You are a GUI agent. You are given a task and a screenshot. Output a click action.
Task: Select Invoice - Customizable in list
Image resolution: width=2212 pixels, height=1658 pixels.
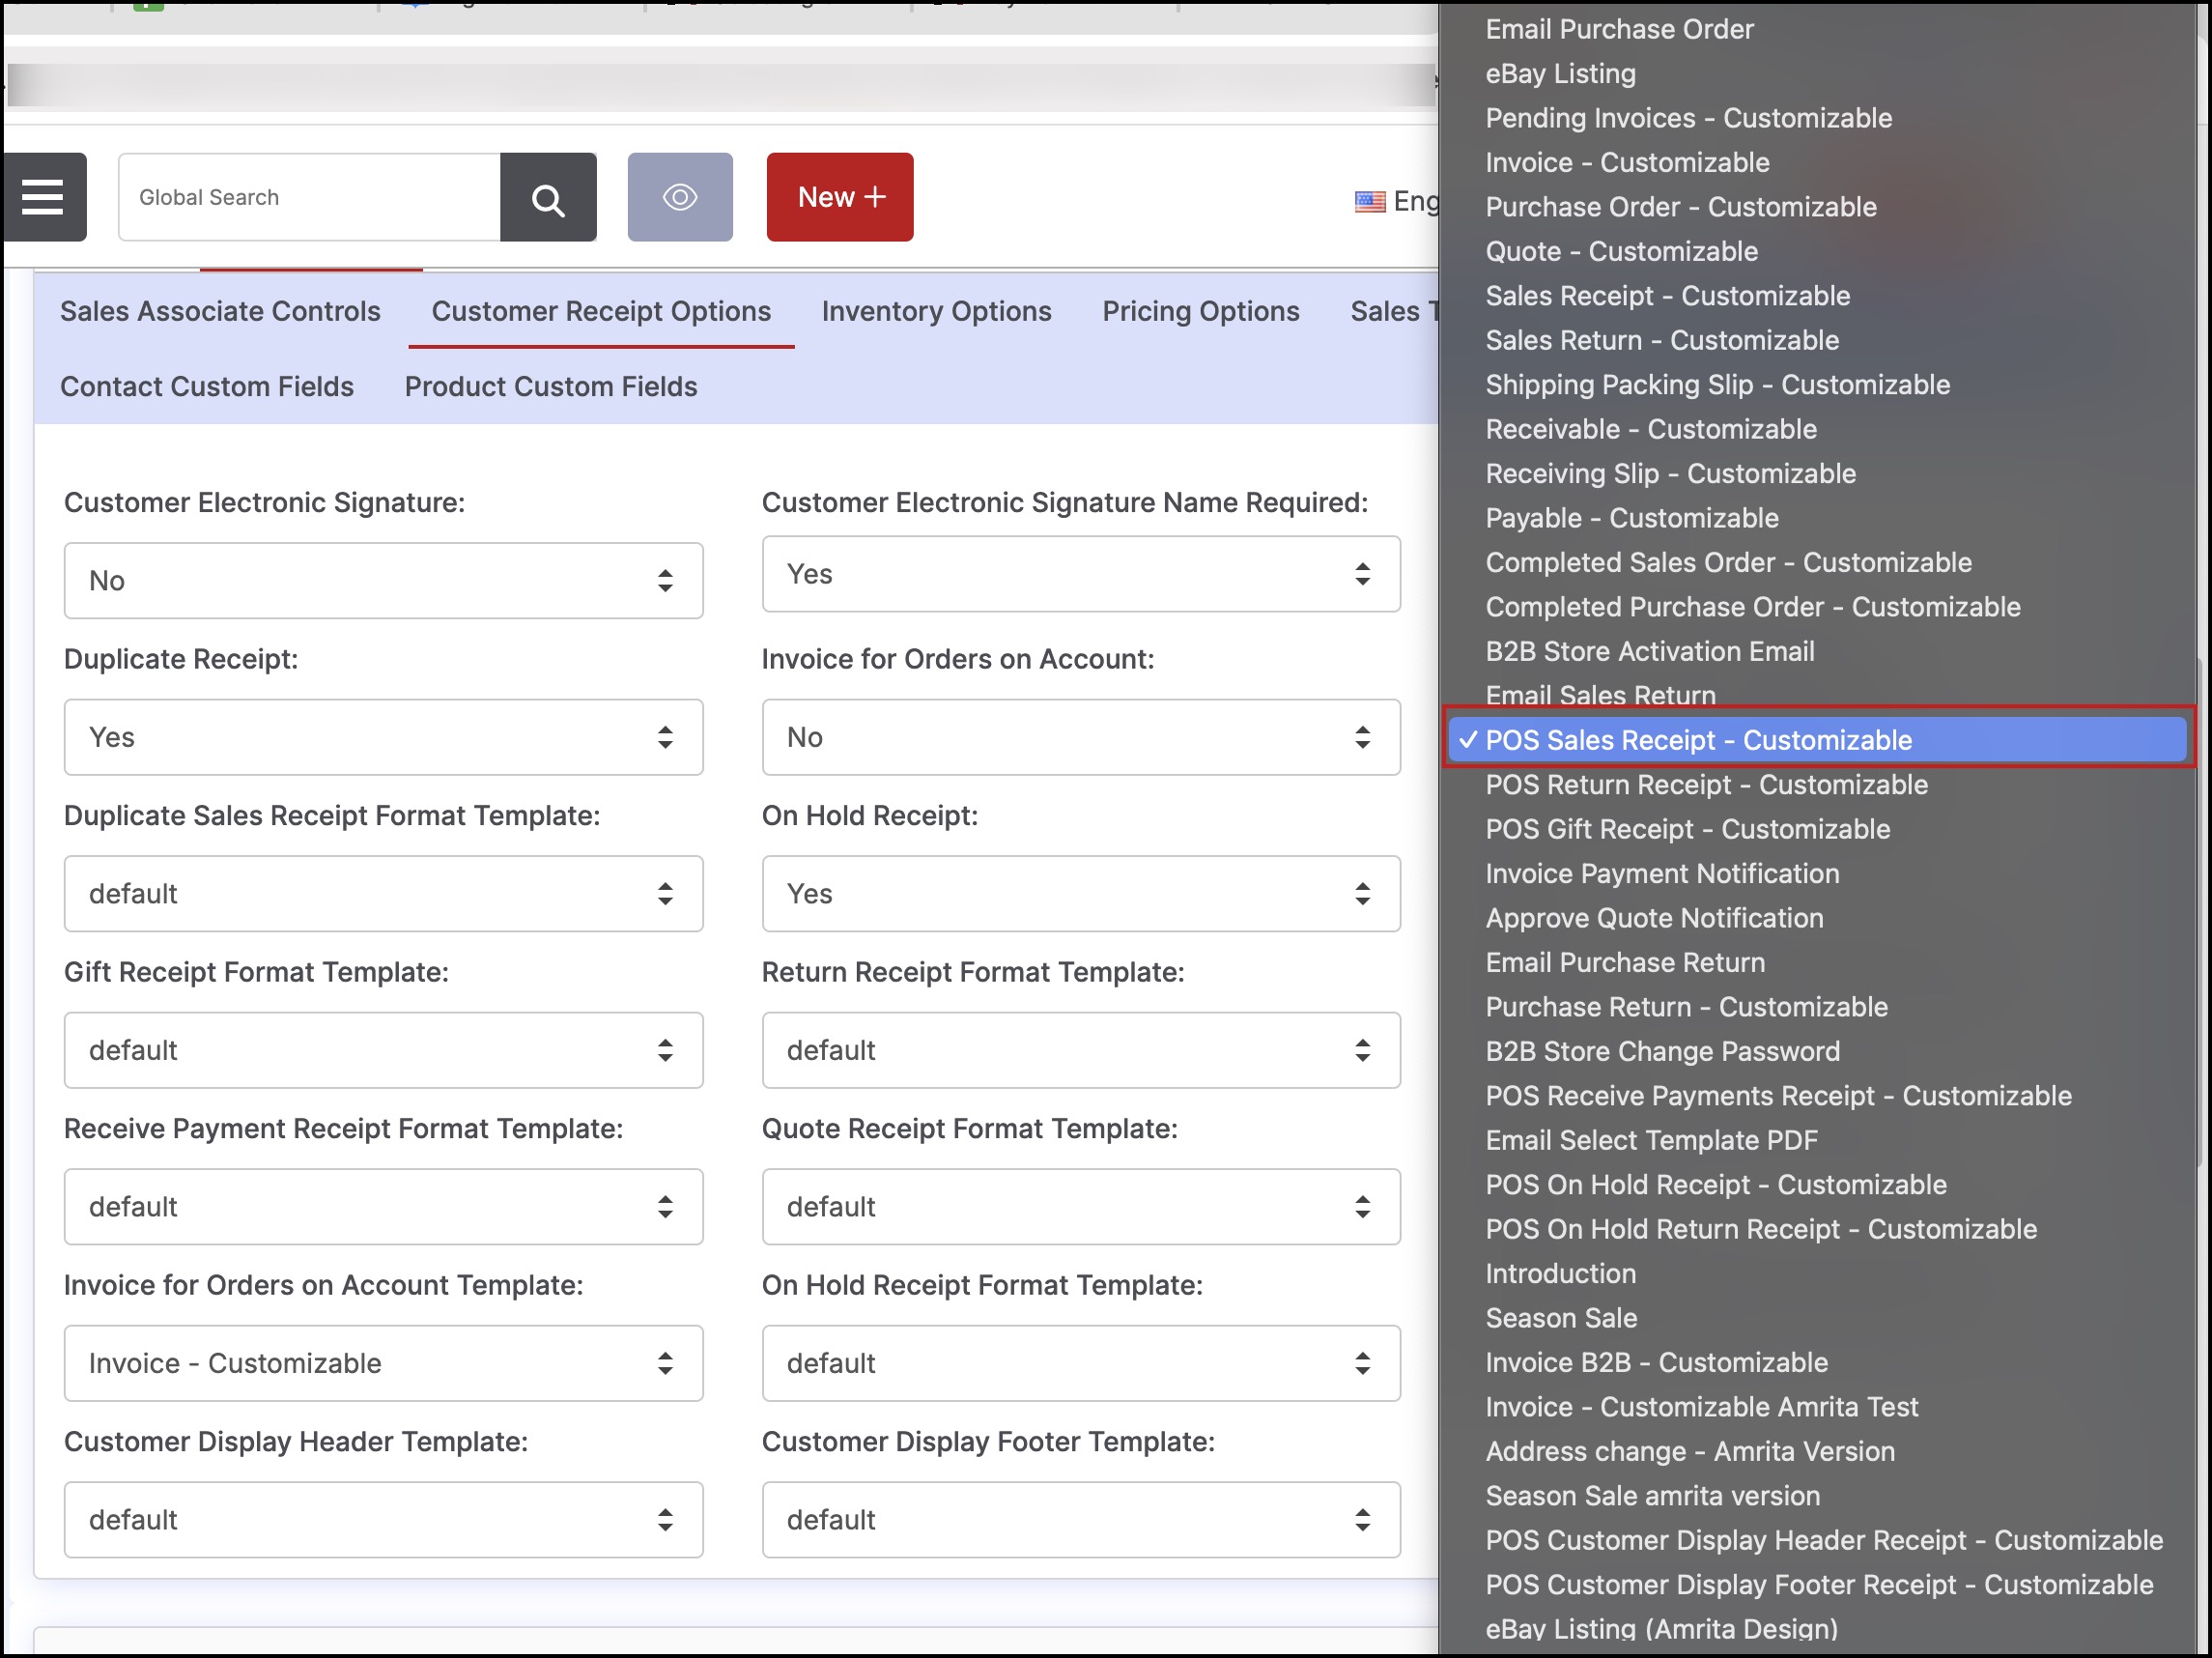[x=1818, y=162]
